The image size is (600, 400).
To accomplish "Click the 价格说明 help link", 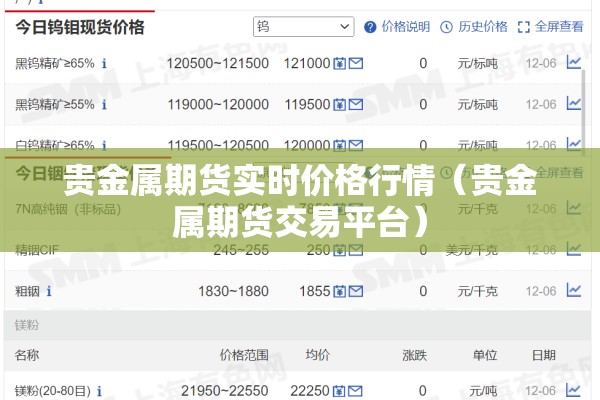I will (x=406, y=27).
